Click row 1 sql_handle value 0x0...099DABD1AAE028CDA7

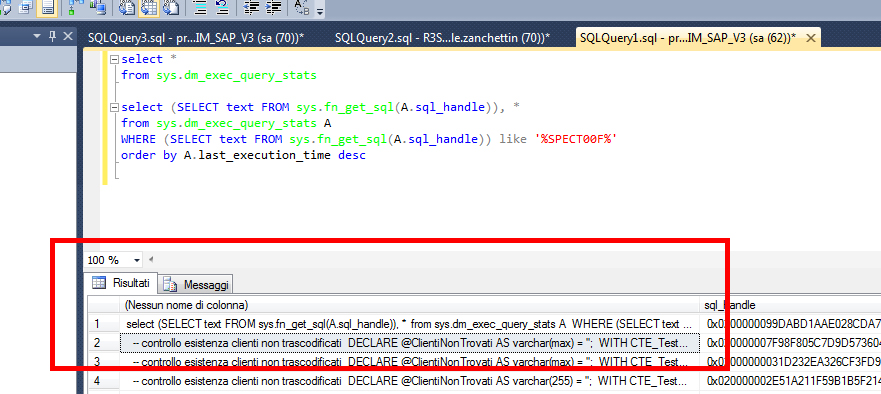790,324
